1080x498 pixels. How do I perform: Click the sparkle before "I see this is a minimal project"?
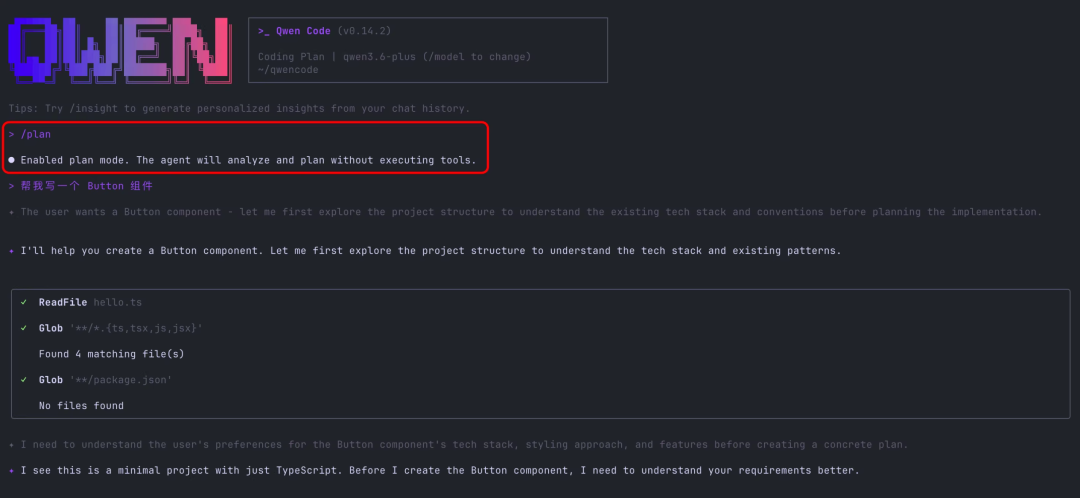click(x=11, y=471)
